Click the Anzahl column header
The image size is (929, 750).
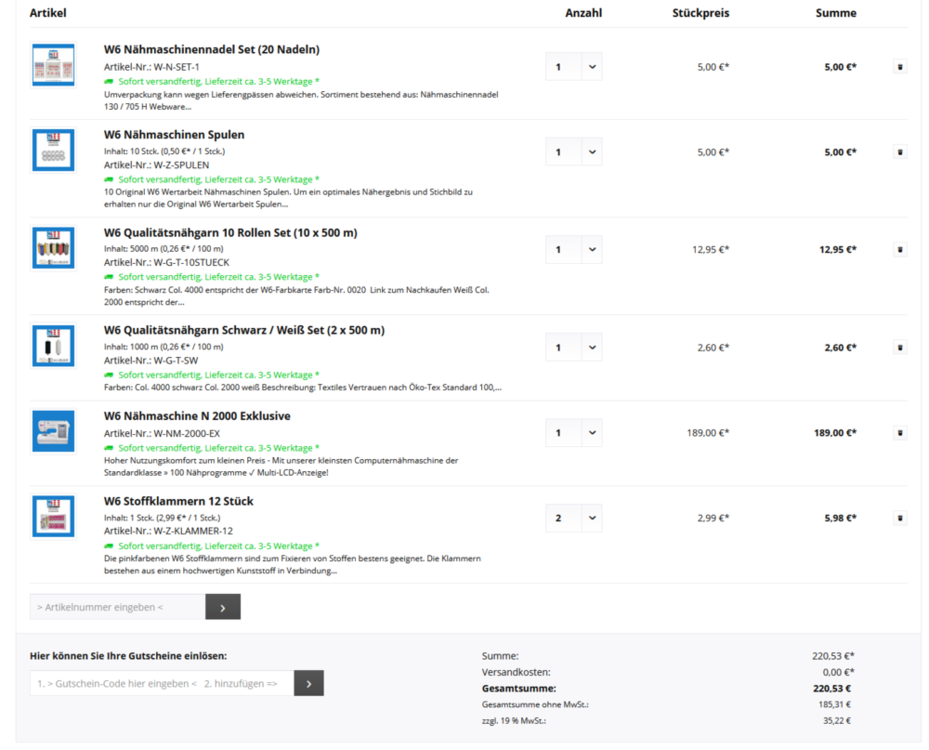point(584,13)
